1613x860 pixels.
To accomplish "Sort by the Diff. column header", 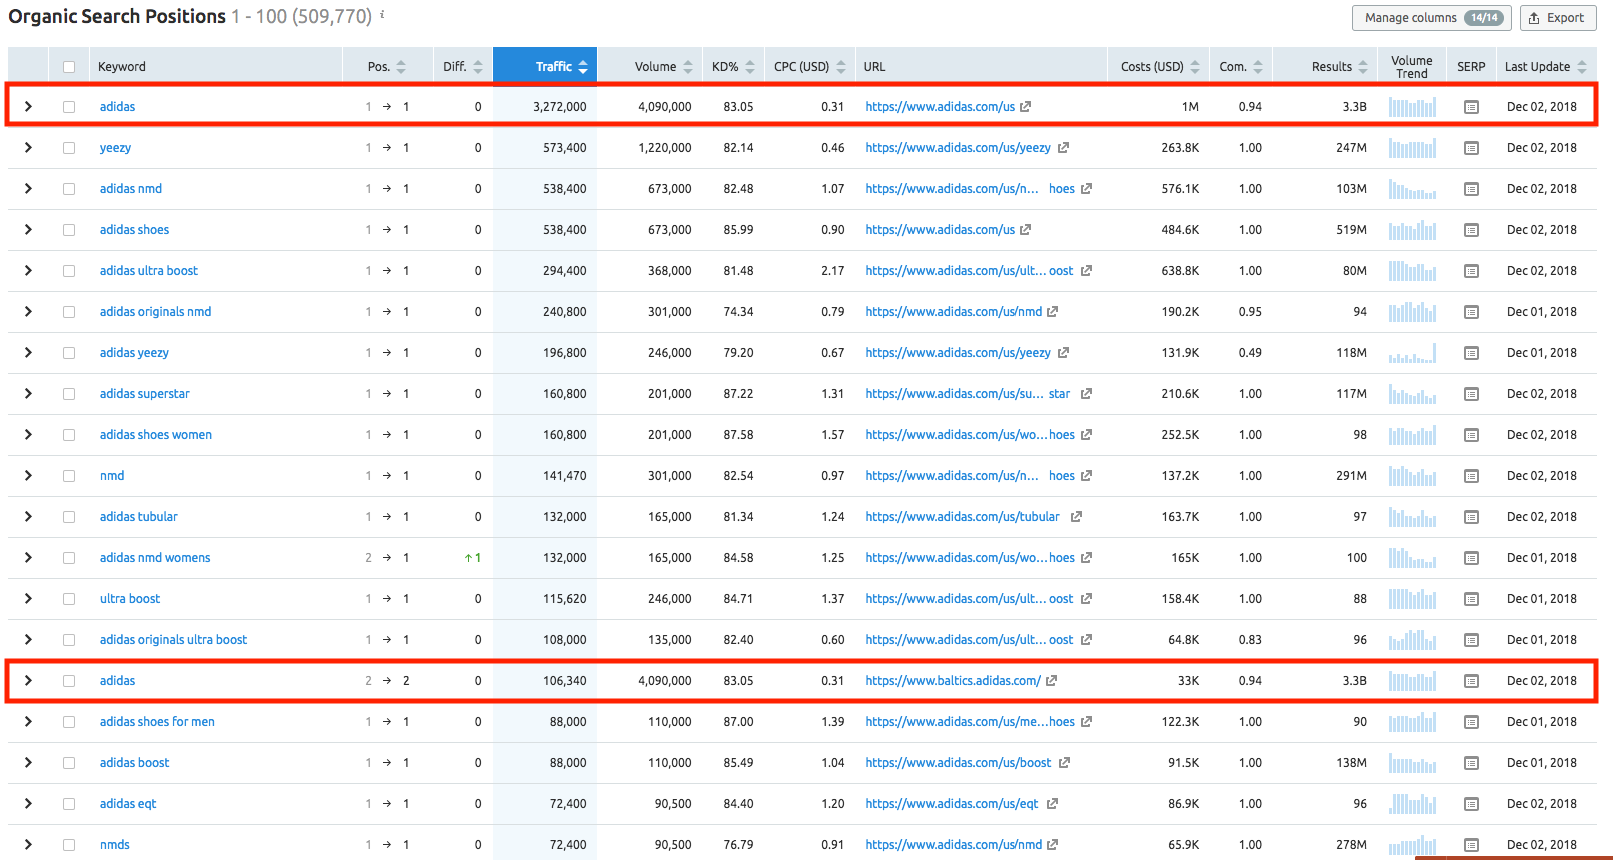I will (x=463, y=67).
